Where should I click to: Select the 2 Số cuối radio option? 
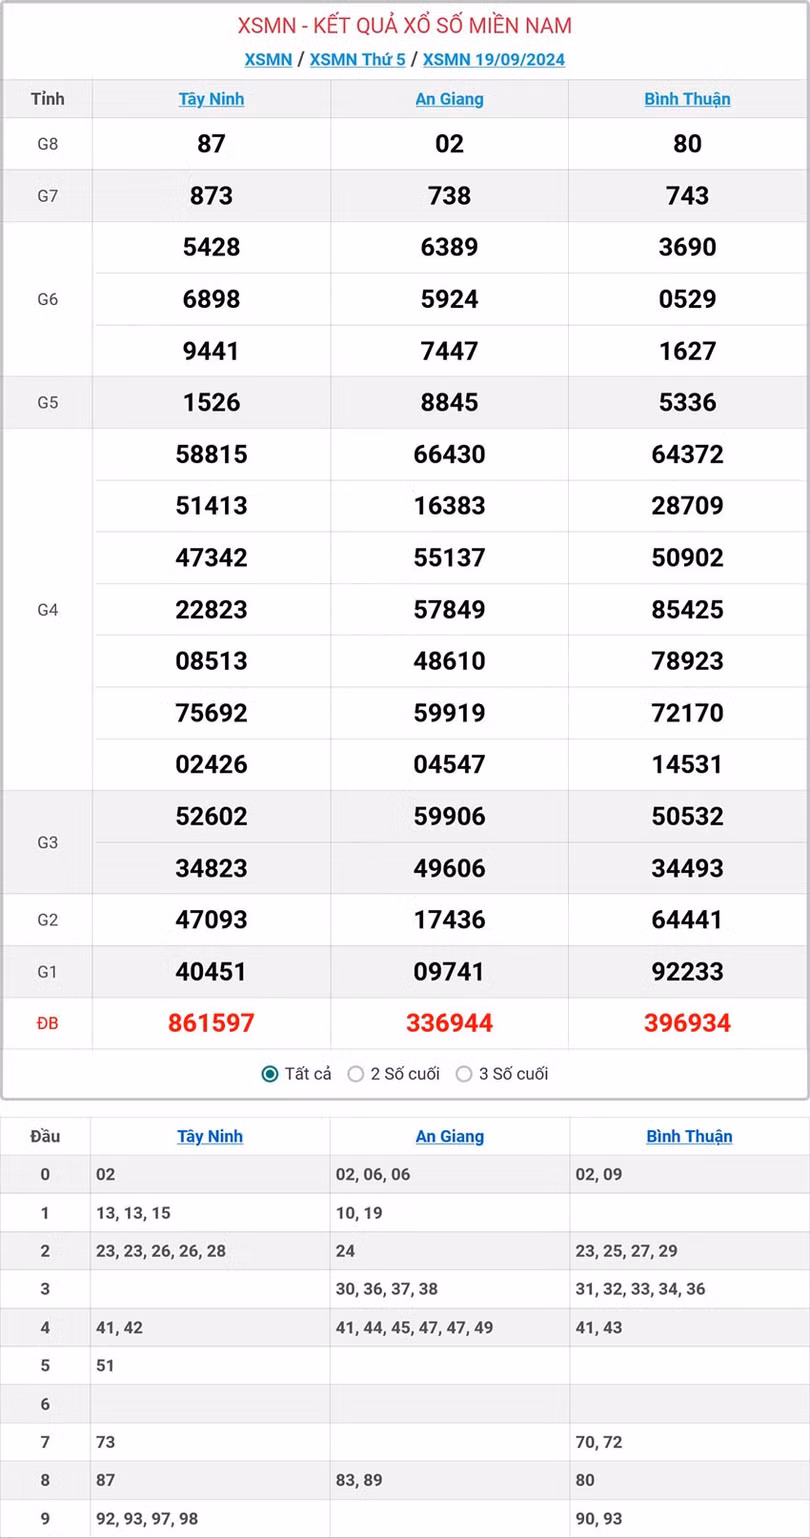pos(356,1074)
